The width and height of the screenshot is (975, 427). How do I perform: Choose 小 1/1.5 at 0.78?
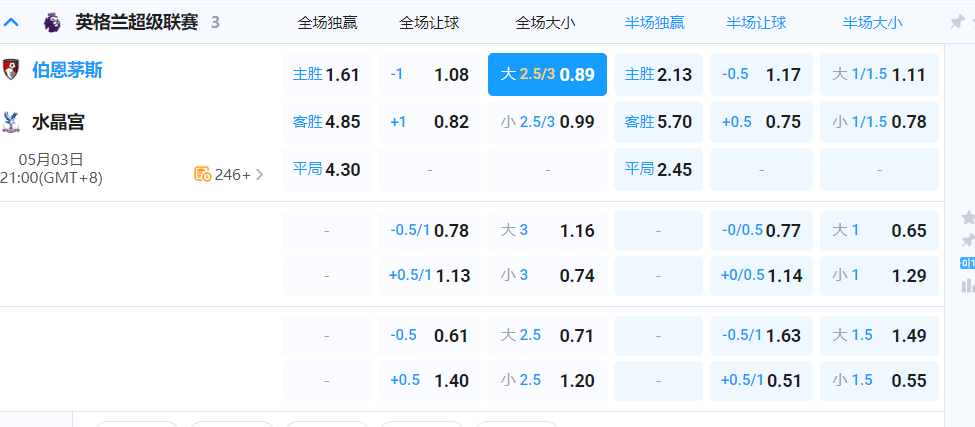coord(879,122)
